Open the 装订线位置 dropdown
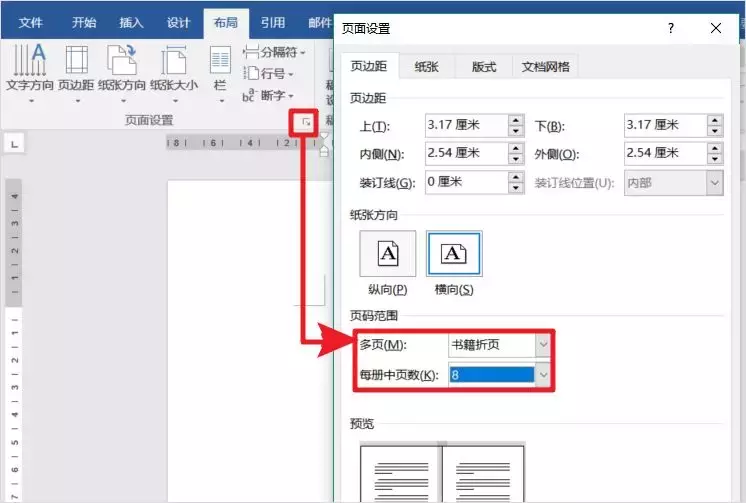The width and height of the screenshot is (746, 503). [674, 183]
